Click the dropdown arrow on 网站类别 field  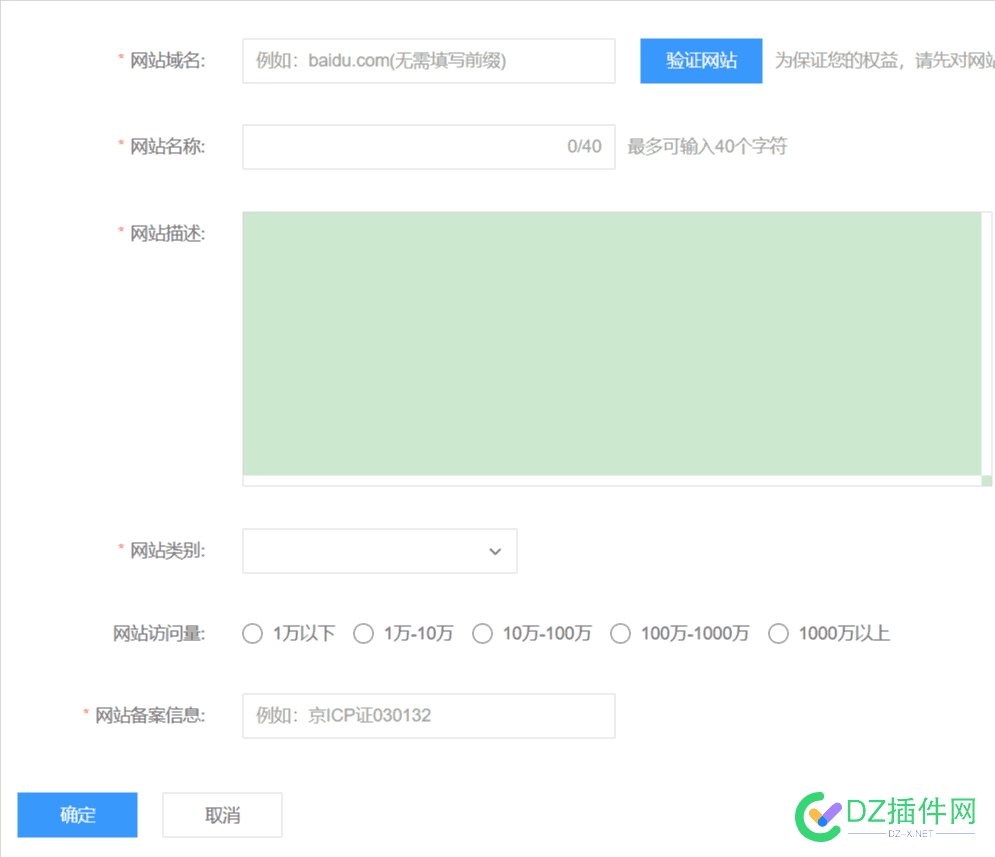coord(495,551)
